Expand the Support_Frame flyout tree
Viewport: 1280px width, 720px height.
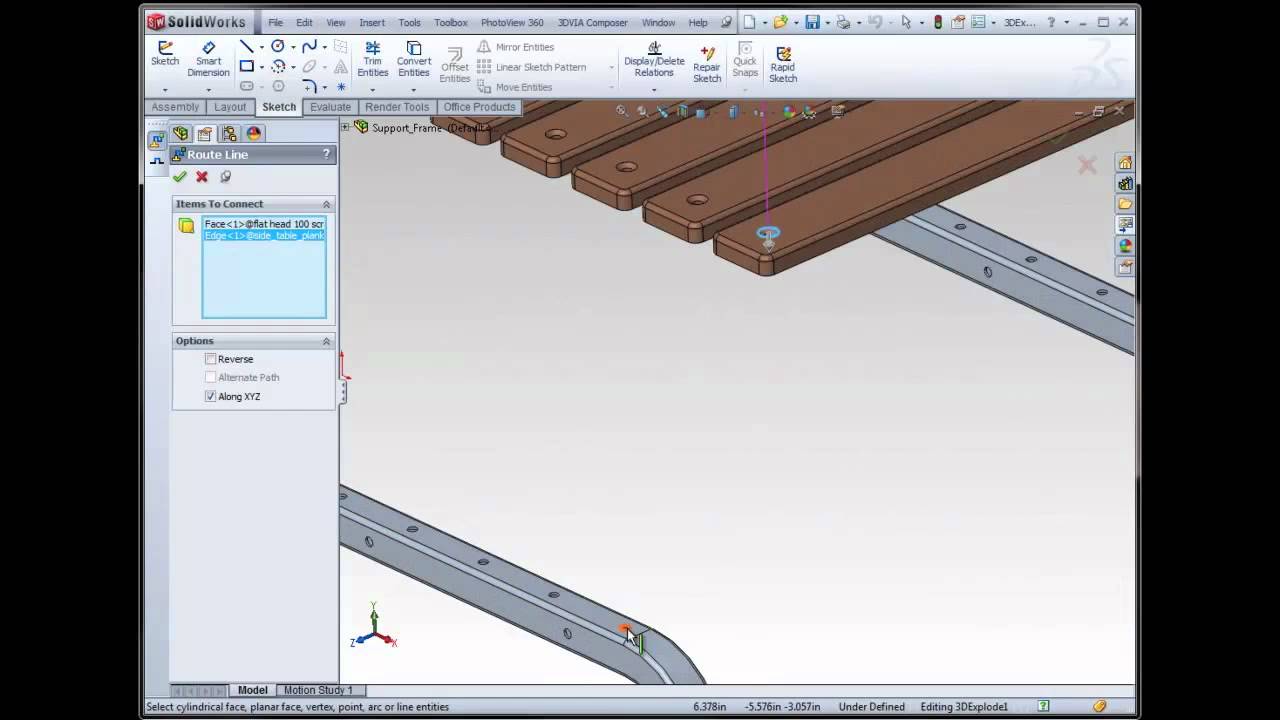coord(346,127)
